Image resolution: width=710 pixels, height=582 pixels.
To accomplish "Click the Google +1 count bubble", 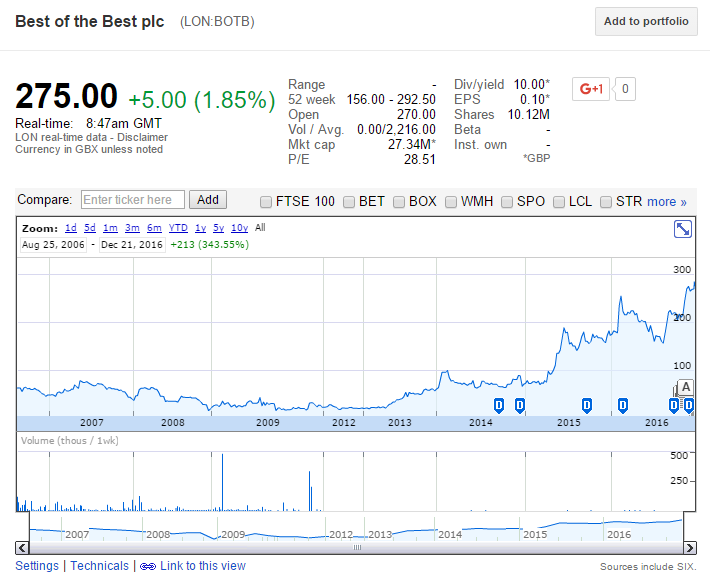I will (625, 89).
